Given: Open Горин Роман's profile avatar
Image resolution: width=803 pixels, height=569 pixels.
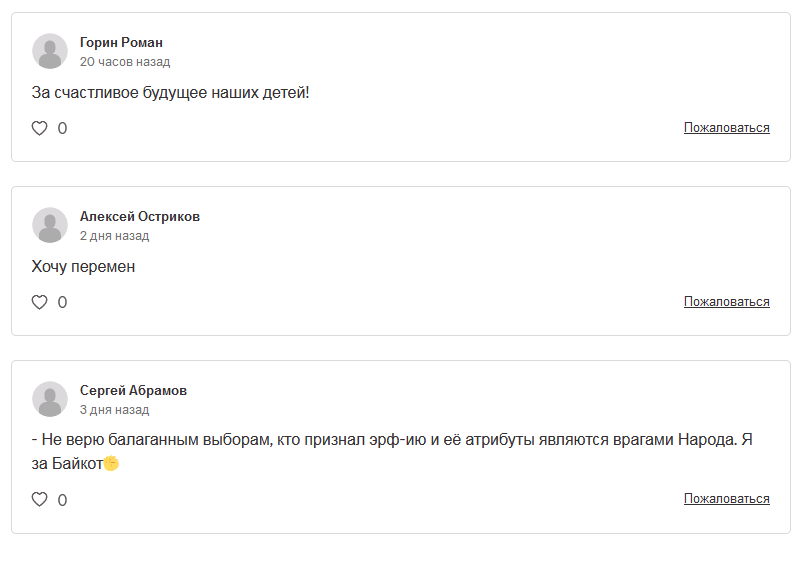Looking at the screenshot, I should (x=50, y=51).
